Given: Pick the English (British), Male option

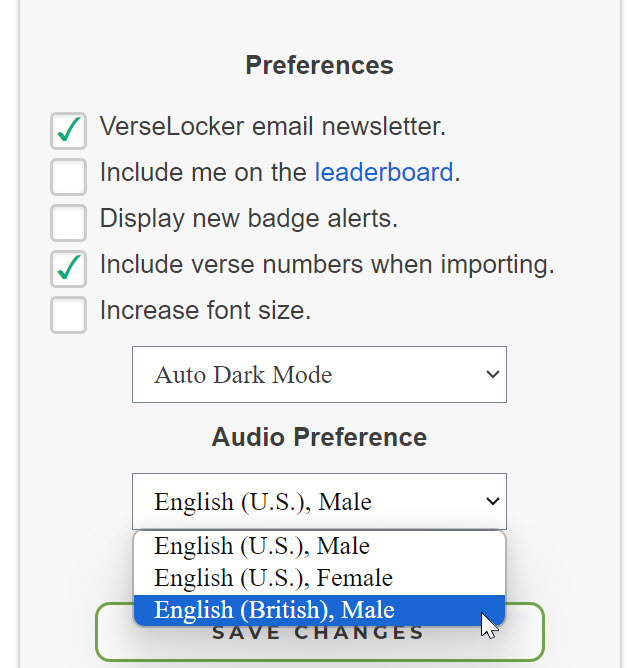Looking at the screenshot, I should tap(275, 610).
